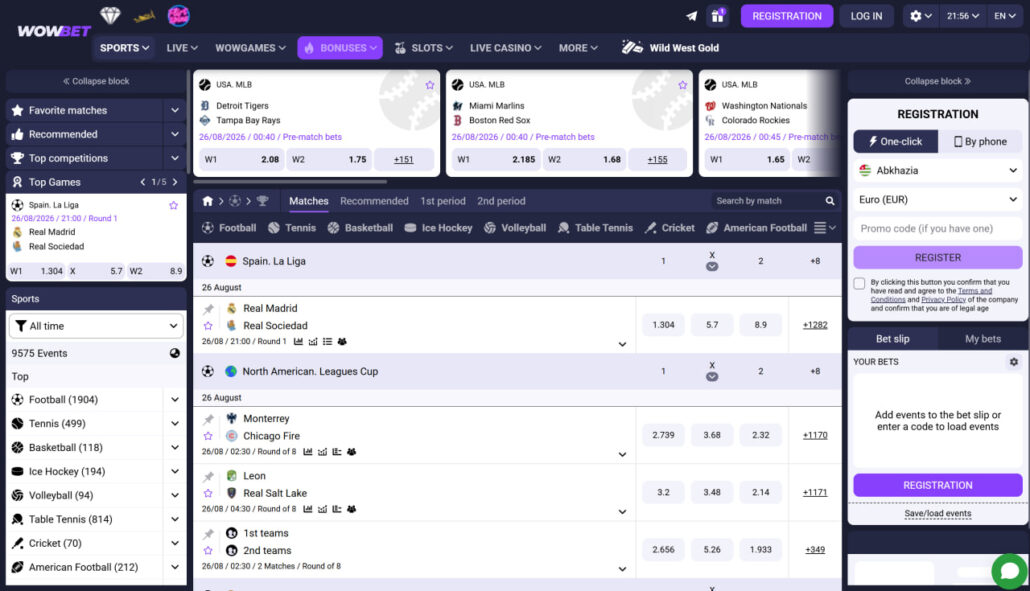Click the header REGISTRATION button
The width and height of the screenshot is (1030, 591).
[786, 16]
